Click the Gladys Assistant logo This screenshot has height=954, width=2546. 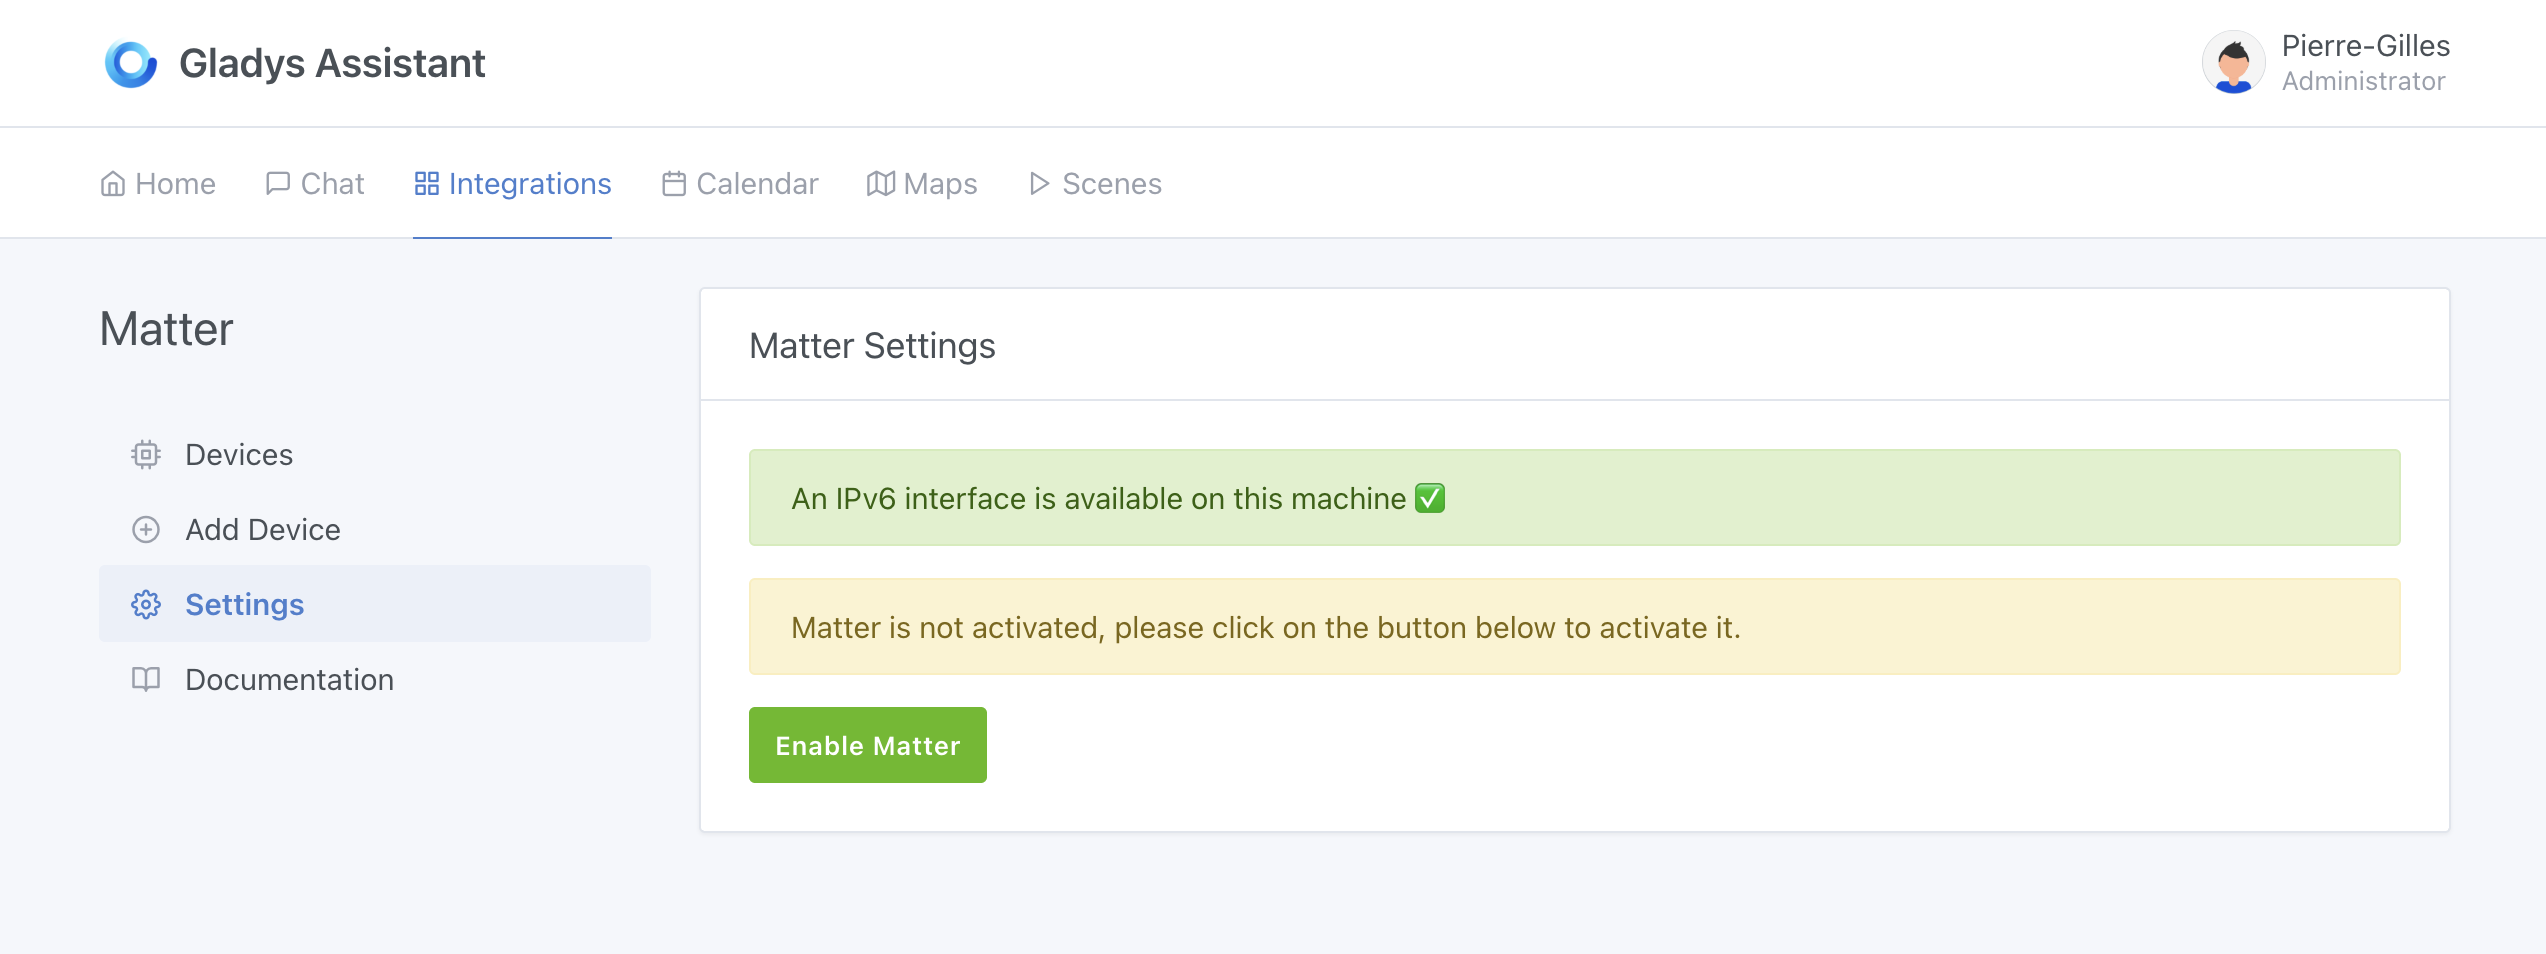130,62
